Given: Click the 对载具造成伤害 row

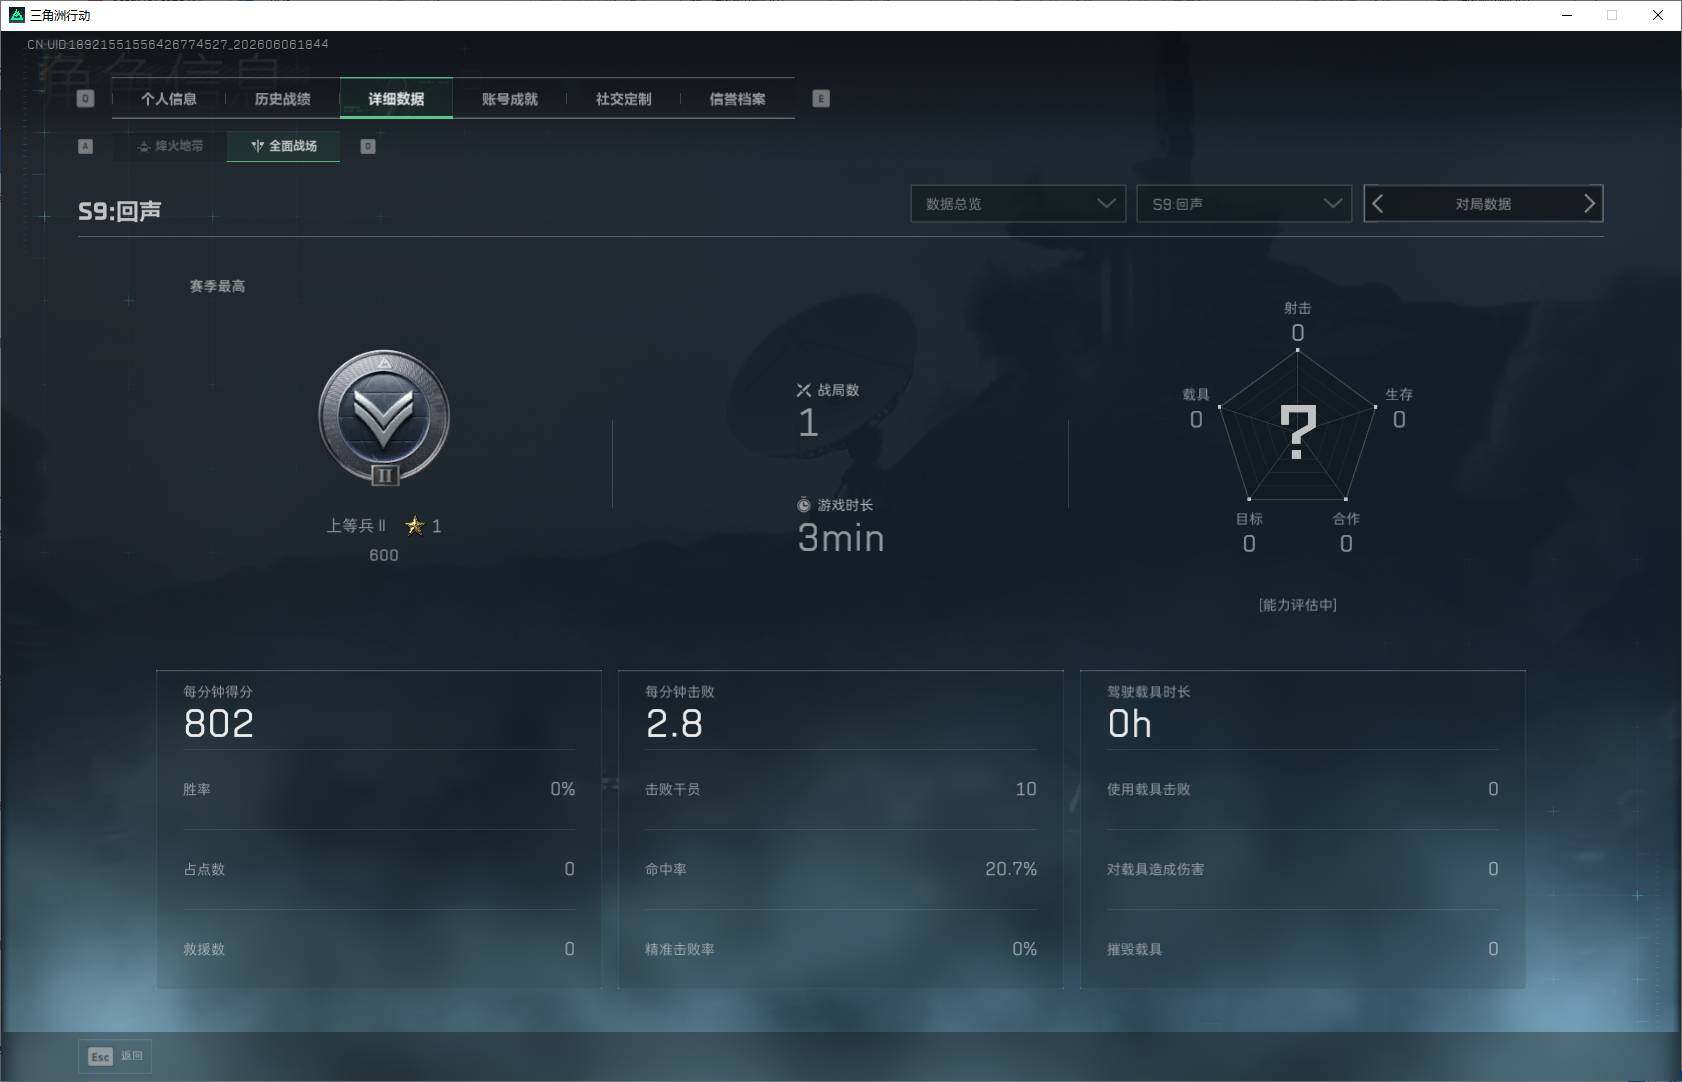Looking at the screenshot, I should coord(1303,869).
